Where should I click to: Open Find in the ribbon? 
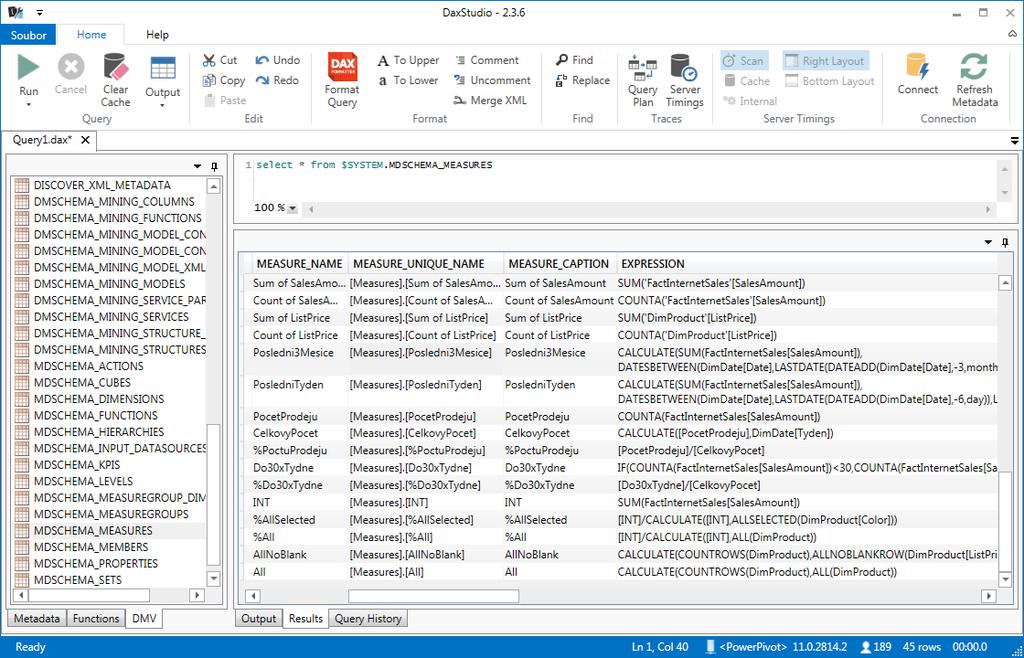[574, 60]
